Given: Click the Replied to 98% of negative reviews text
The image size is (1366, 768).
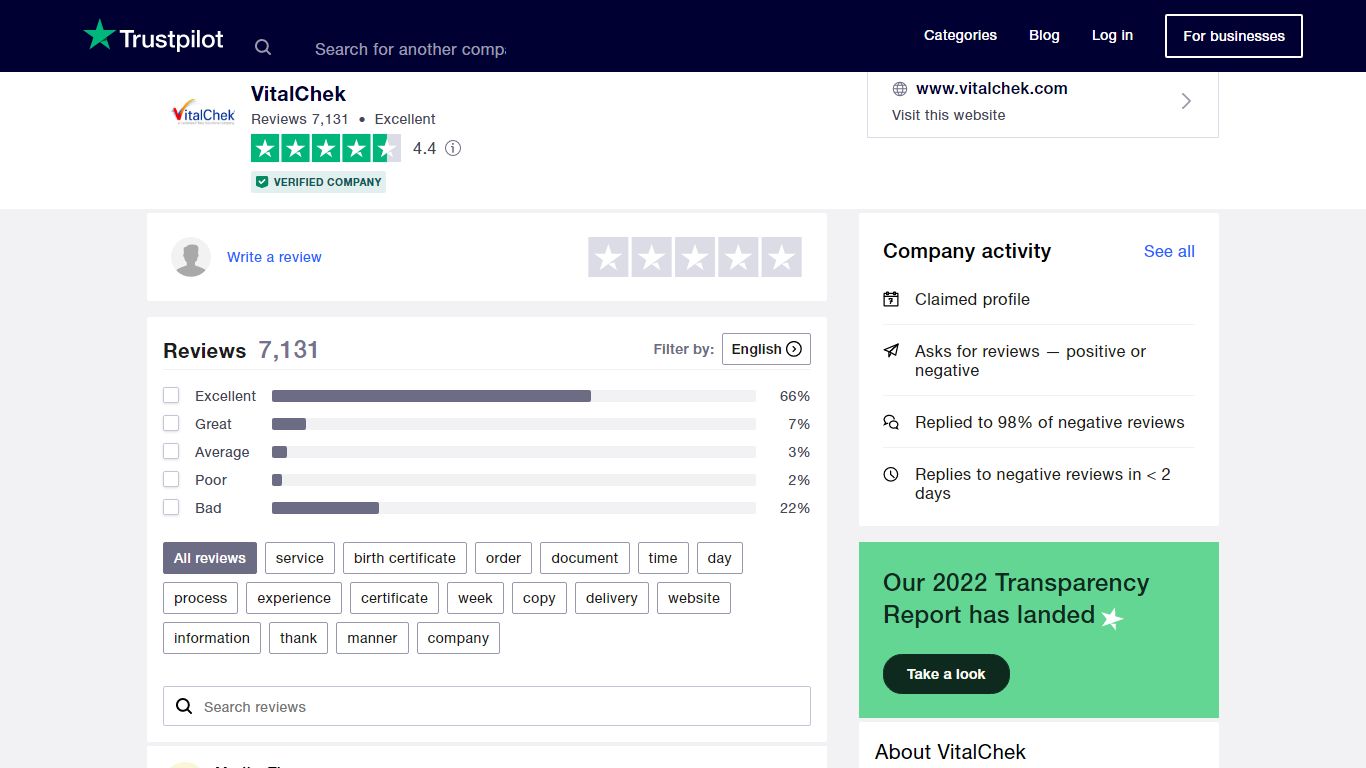Looking at the screenshot, I should pyautogui.click(x=1050, y=422).
